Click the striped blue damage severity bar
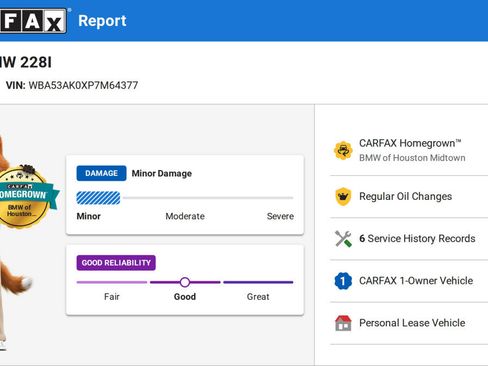488x366 pixels. point(98,198)
